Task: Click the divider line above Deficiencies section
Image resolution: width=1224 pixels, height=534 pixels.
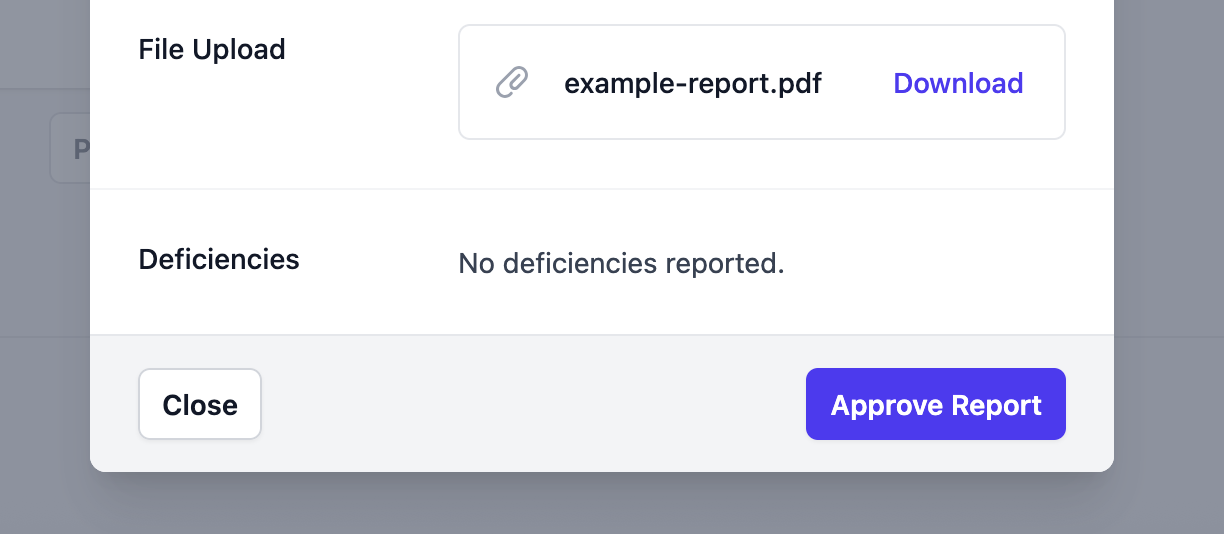Action: point(600,189)
